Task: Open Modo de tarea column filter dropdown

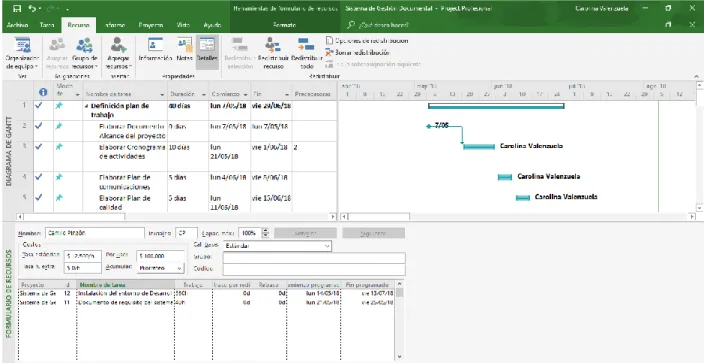Action: click(77, 95)
